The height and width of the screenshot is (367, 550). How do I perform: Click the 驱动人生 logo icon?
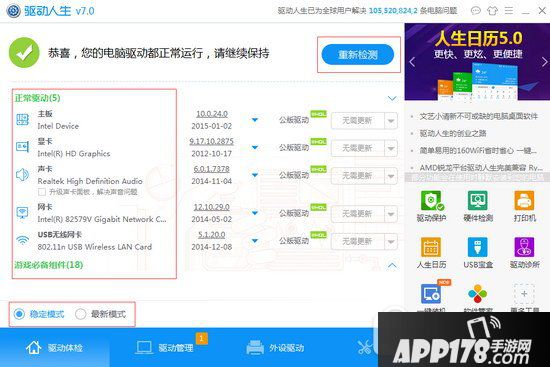point(13,11)
